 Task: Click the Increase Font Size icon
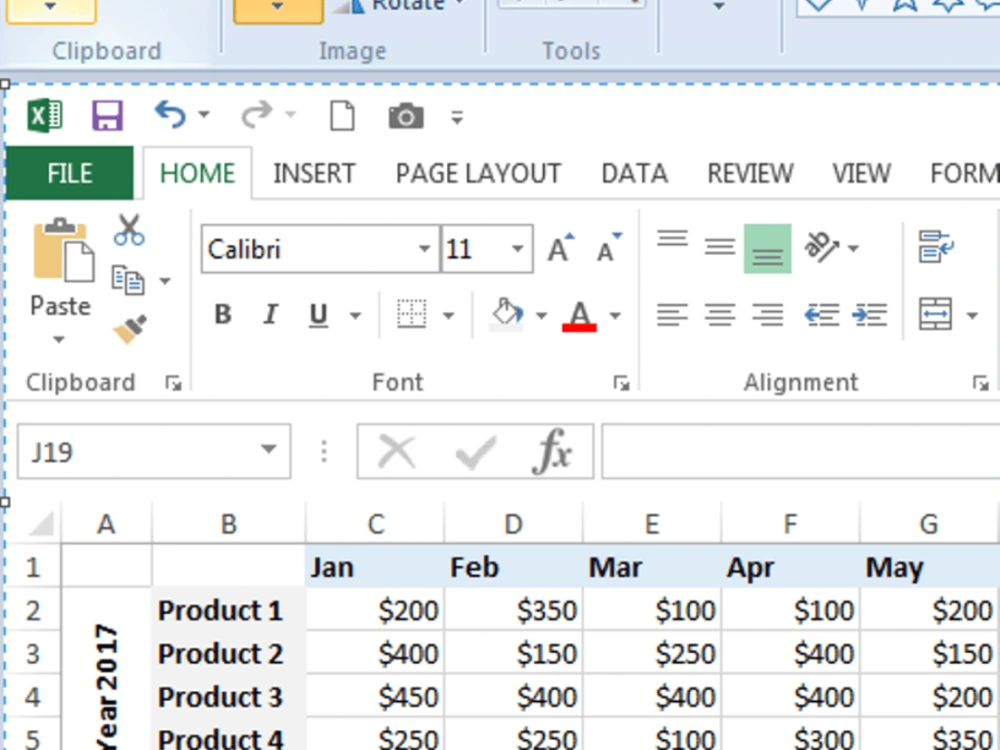tap(557, 248)
